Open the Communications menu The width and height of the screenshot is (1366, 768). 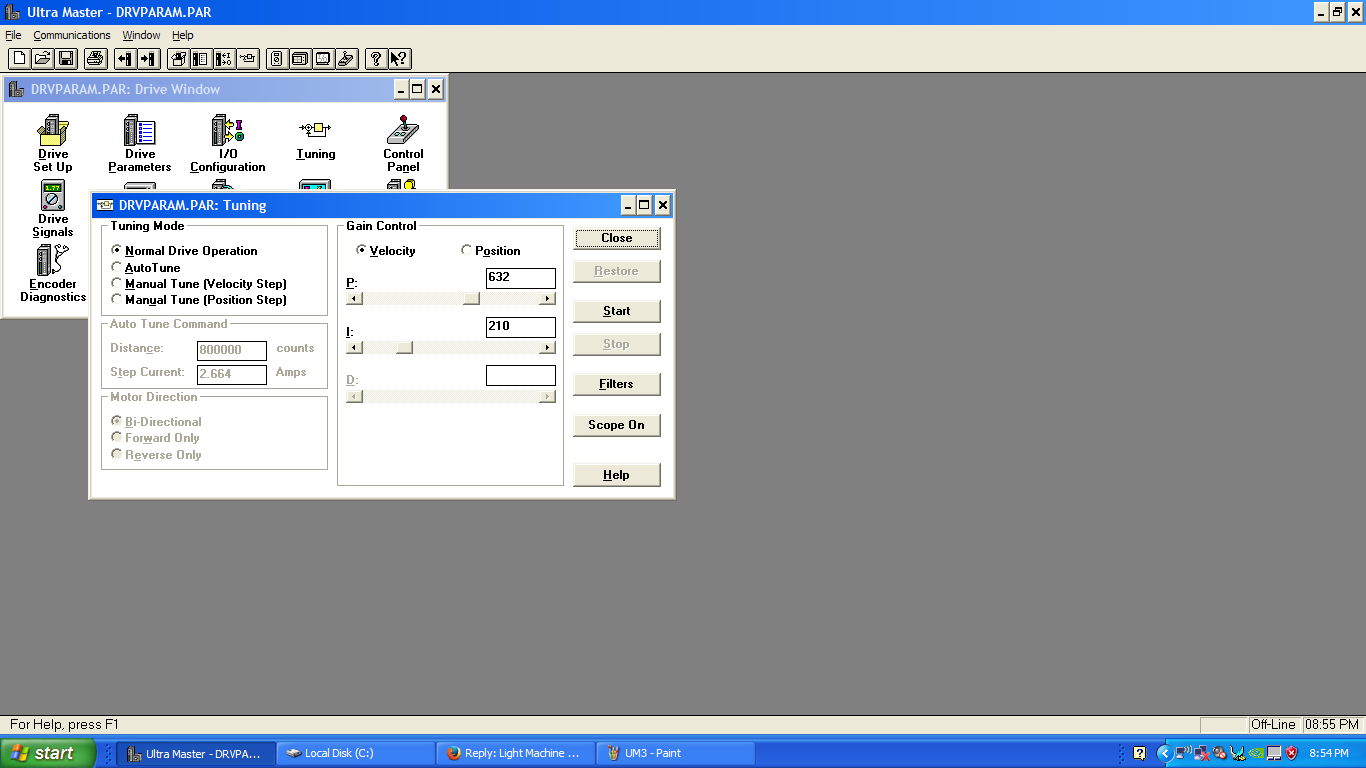[72, 35]
